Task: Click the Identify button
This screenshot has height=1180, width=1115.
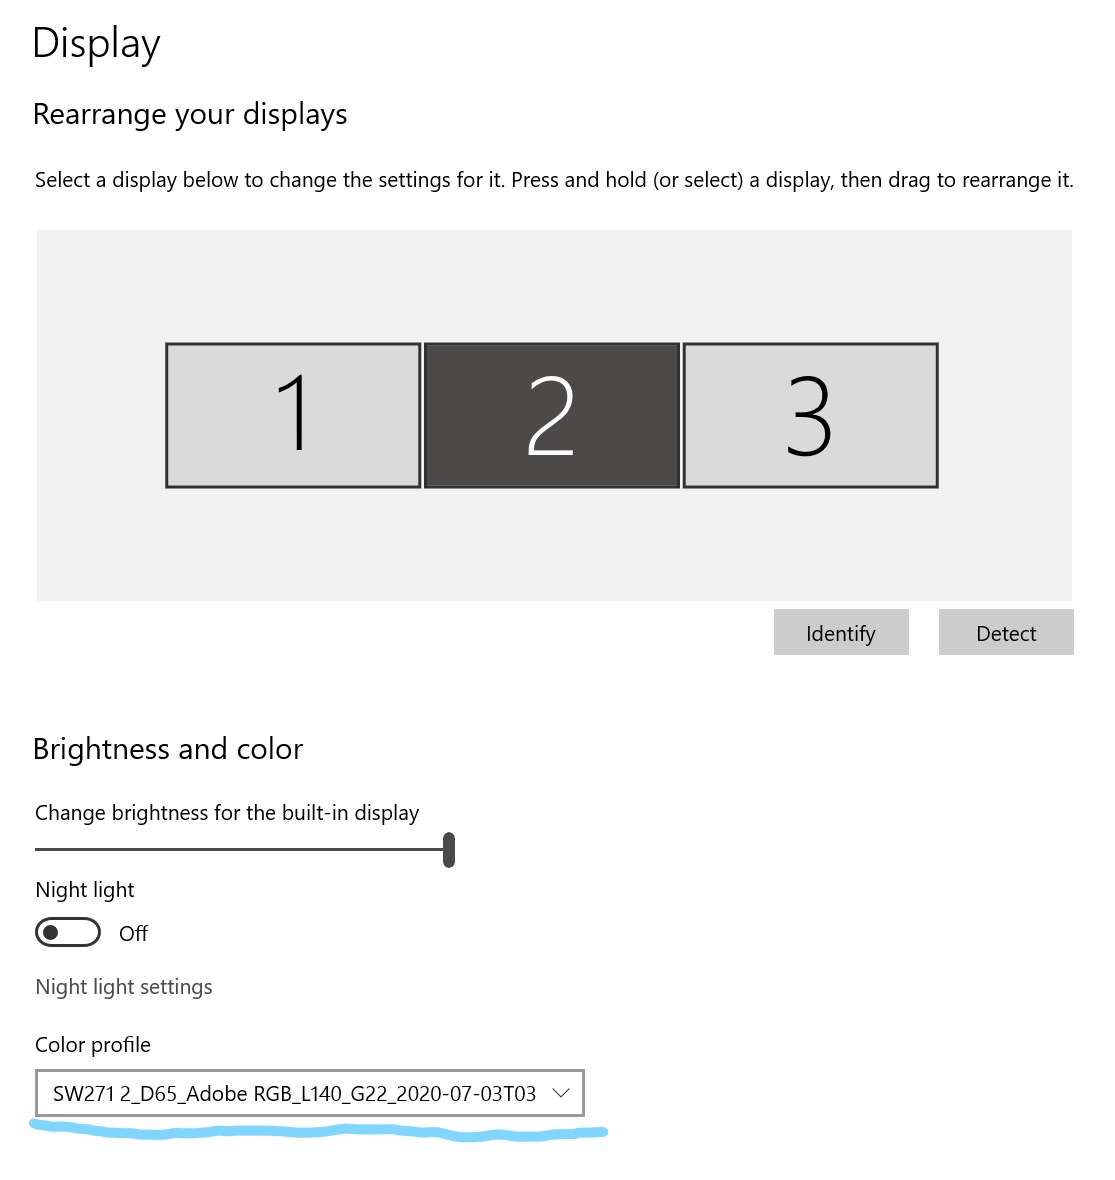Action: [x=841, y=632]
